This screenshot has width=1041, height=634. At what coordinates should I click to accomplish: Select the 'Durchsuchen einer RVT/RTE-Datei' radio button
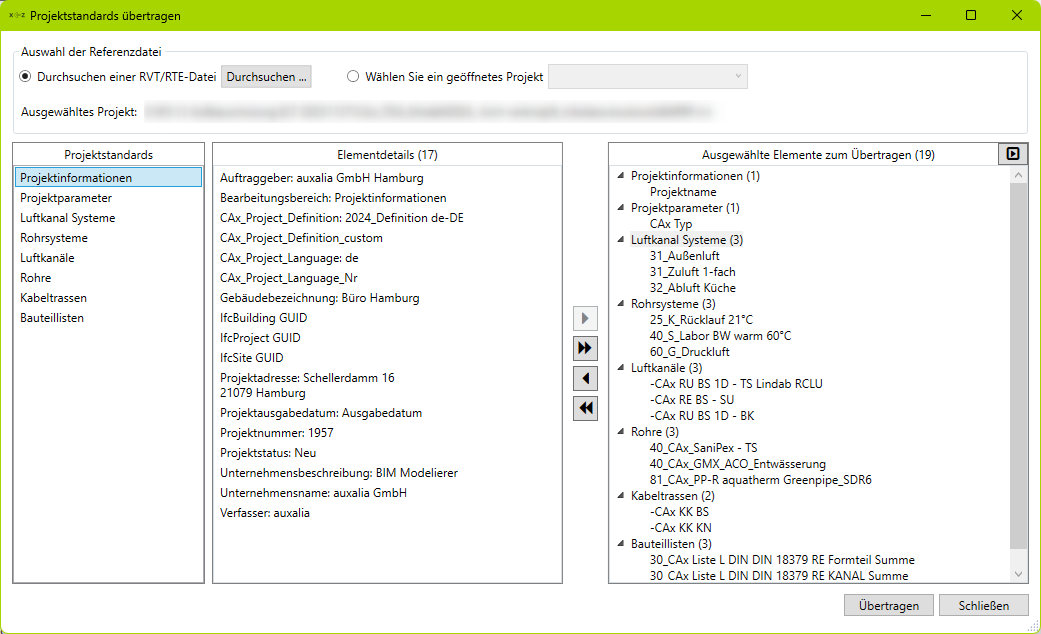[x=26, y=77]
